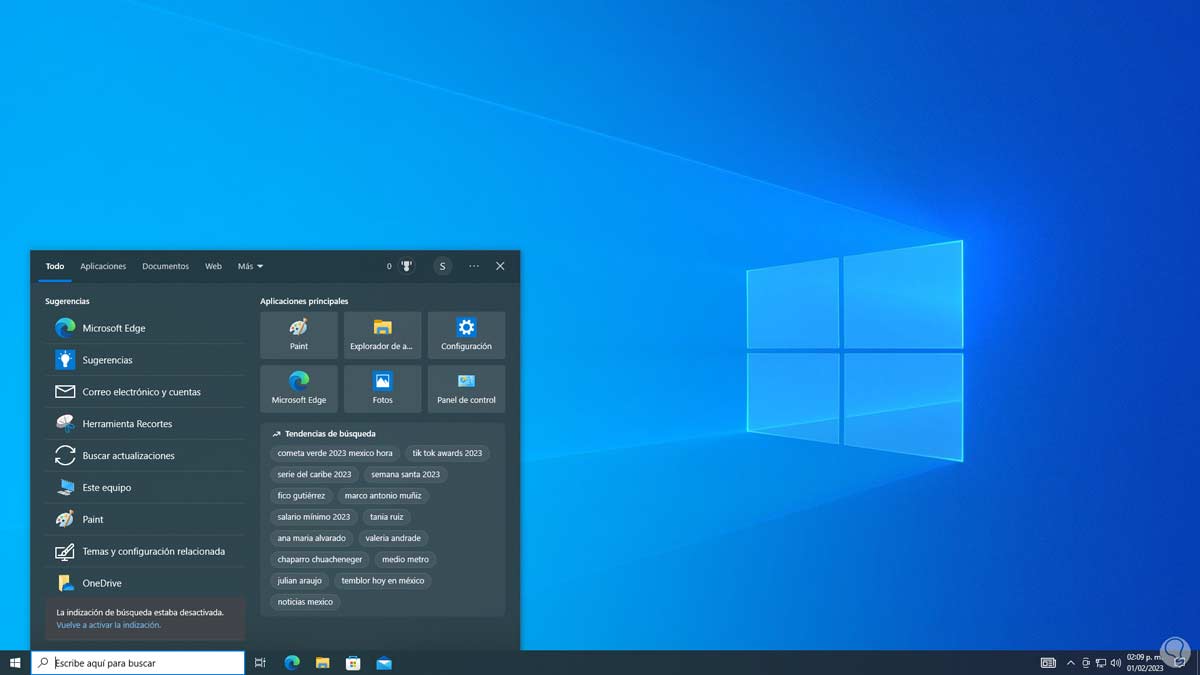
Task: Start Microsoft Edge from the apps grid
Action: [x=298, y=388]
